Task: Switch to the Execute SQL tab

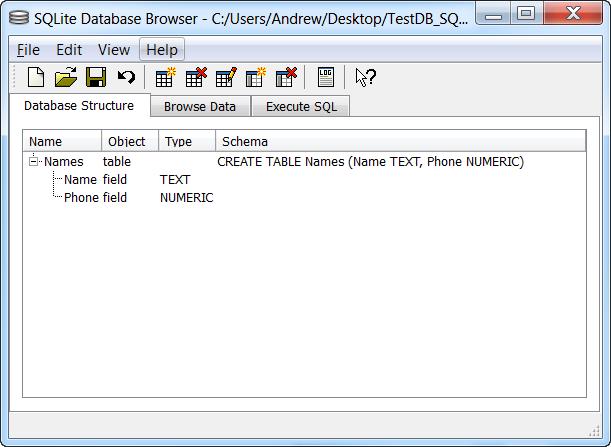Action: (300, 106)
